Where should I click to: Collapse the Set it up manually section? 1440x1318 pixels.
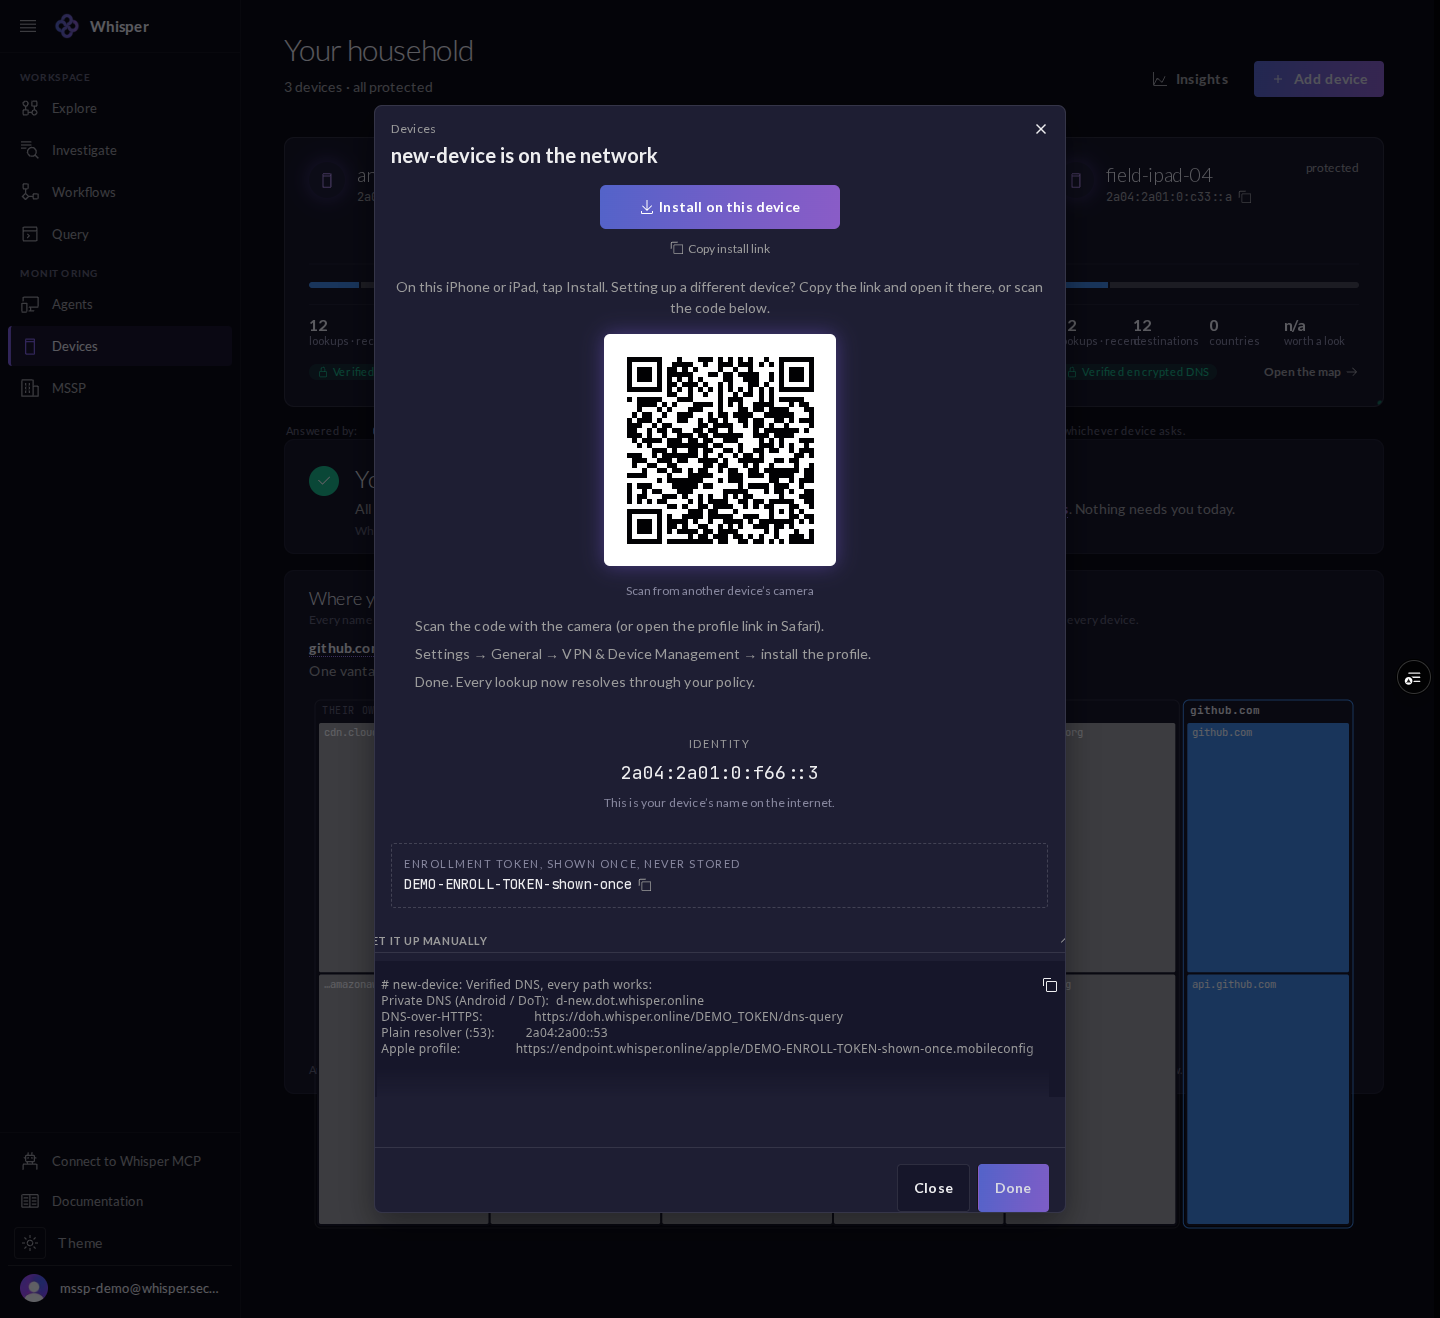pyautogui.click(x=720, y=941)
